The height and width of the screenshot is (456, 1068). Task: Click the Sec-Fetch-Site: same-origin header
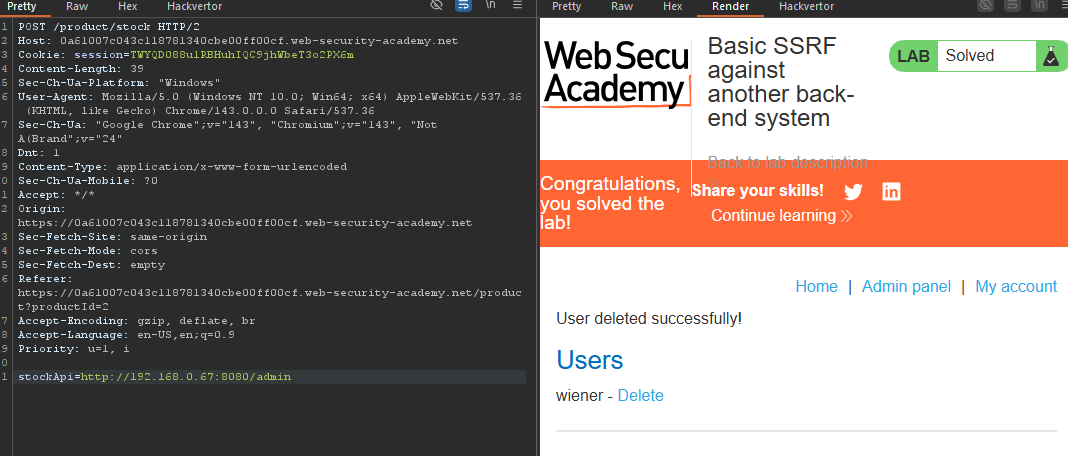point(112,237)
